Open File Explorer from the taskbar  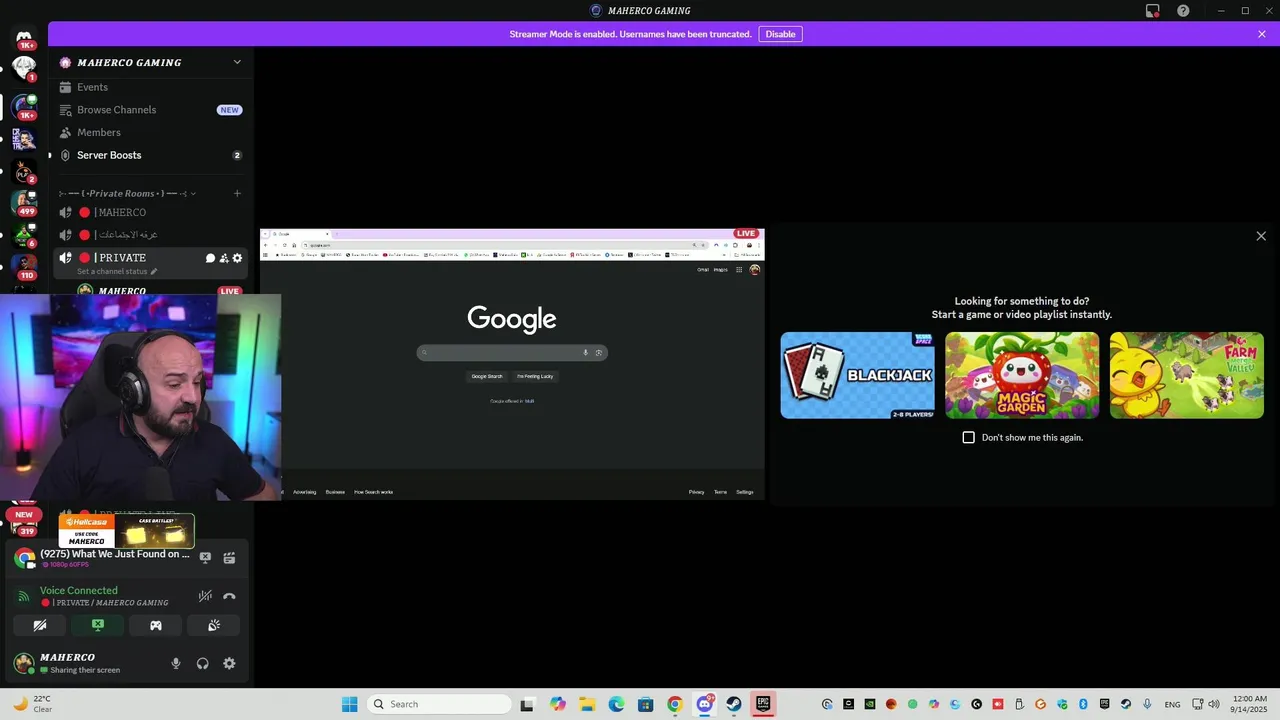tap(587, 704)
